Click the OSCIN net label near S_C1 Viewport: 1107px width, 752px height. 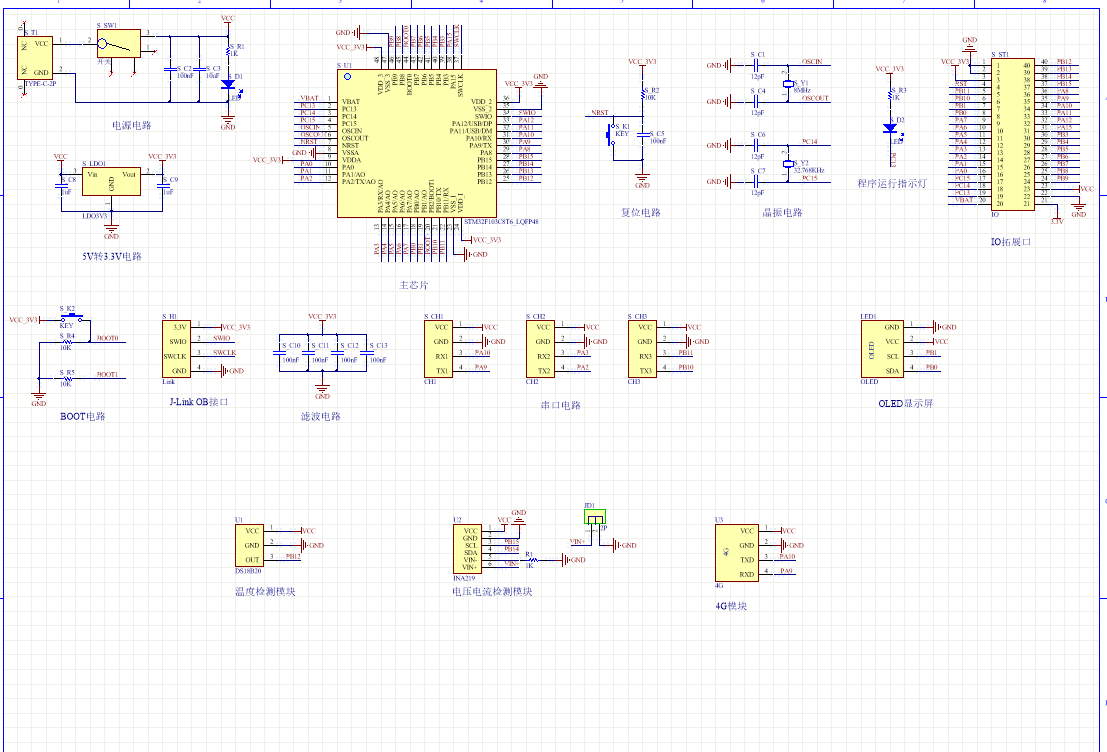coord(812,62)
